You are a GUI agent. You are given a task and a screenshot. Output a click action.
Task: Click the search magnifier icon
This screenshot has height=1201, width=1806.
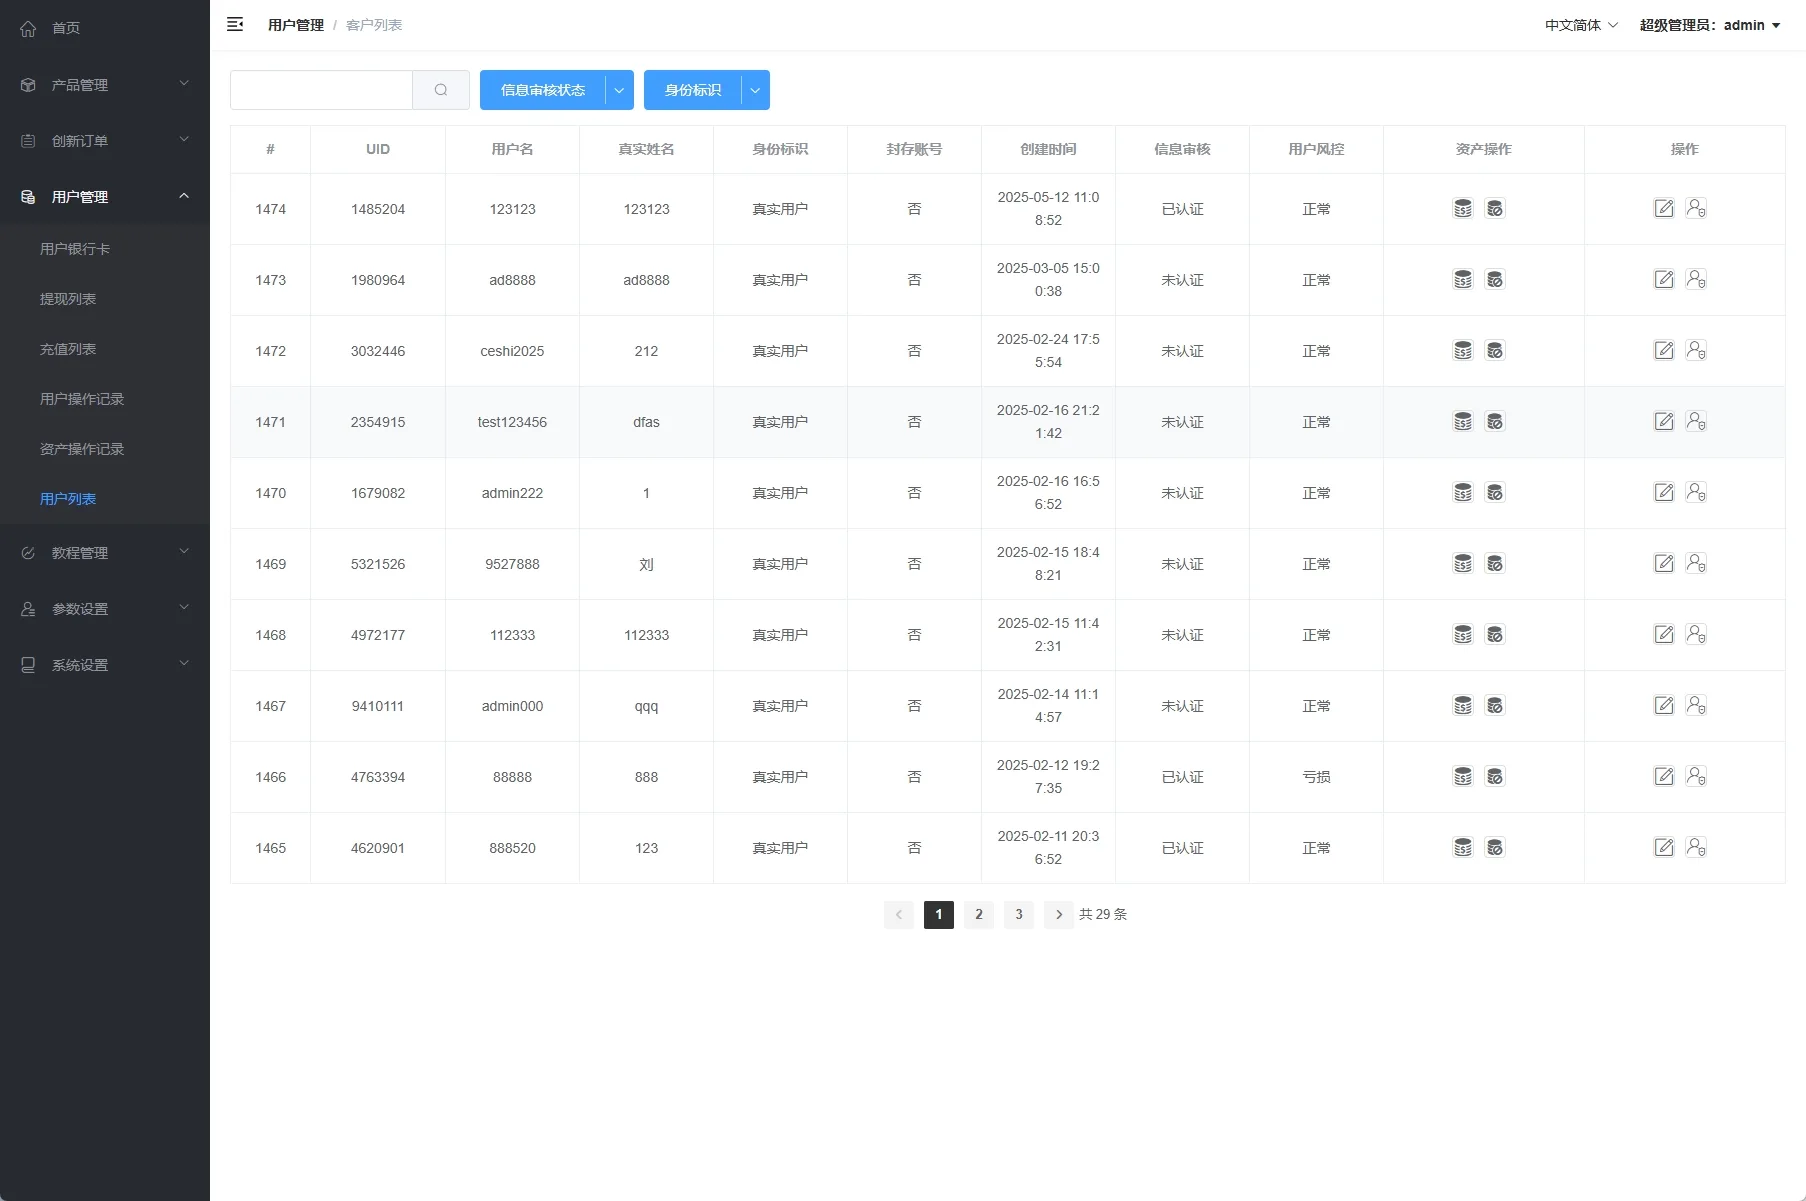pos(441,89)
